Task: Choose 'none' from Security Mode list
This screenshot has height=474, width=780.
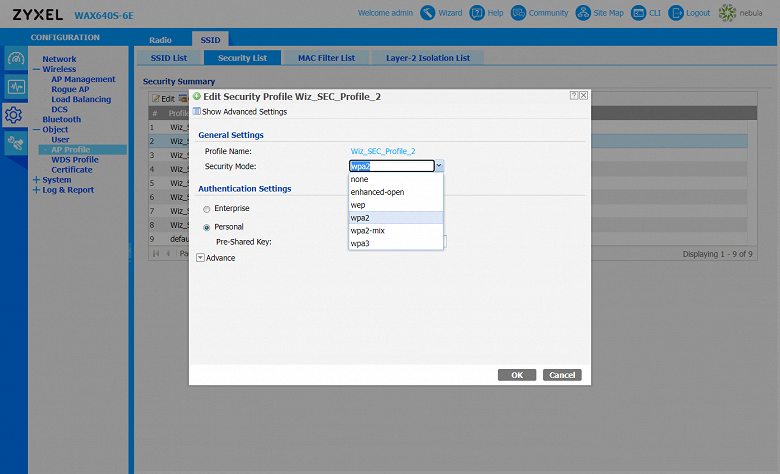Action: [396, 179]
